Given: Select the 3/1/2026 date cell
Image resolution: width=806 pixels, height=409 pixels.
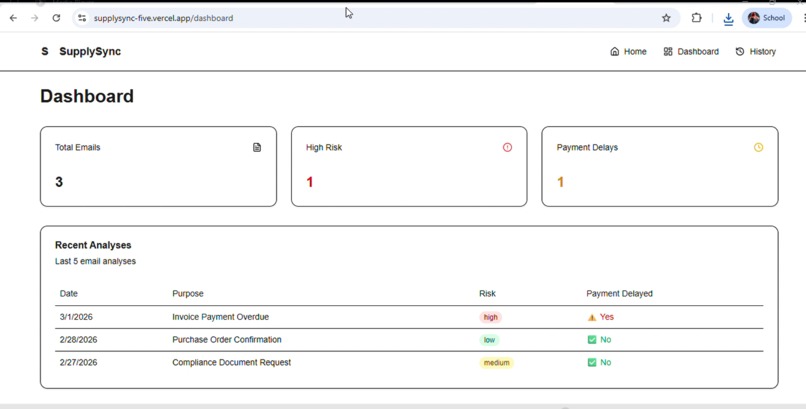Looking at the screenshot, I should pos(76,317).
